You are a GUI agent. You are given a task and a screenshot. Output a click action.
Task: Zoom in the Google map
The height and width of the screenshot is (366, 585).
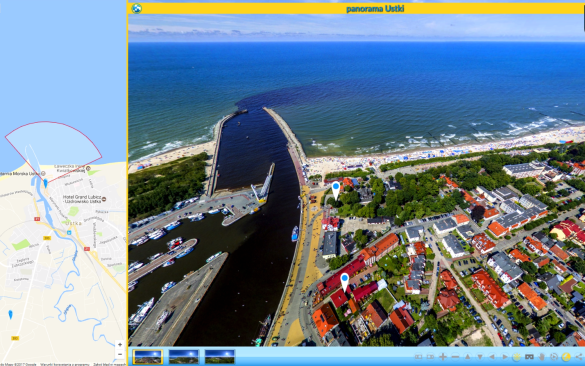(120, 345)
